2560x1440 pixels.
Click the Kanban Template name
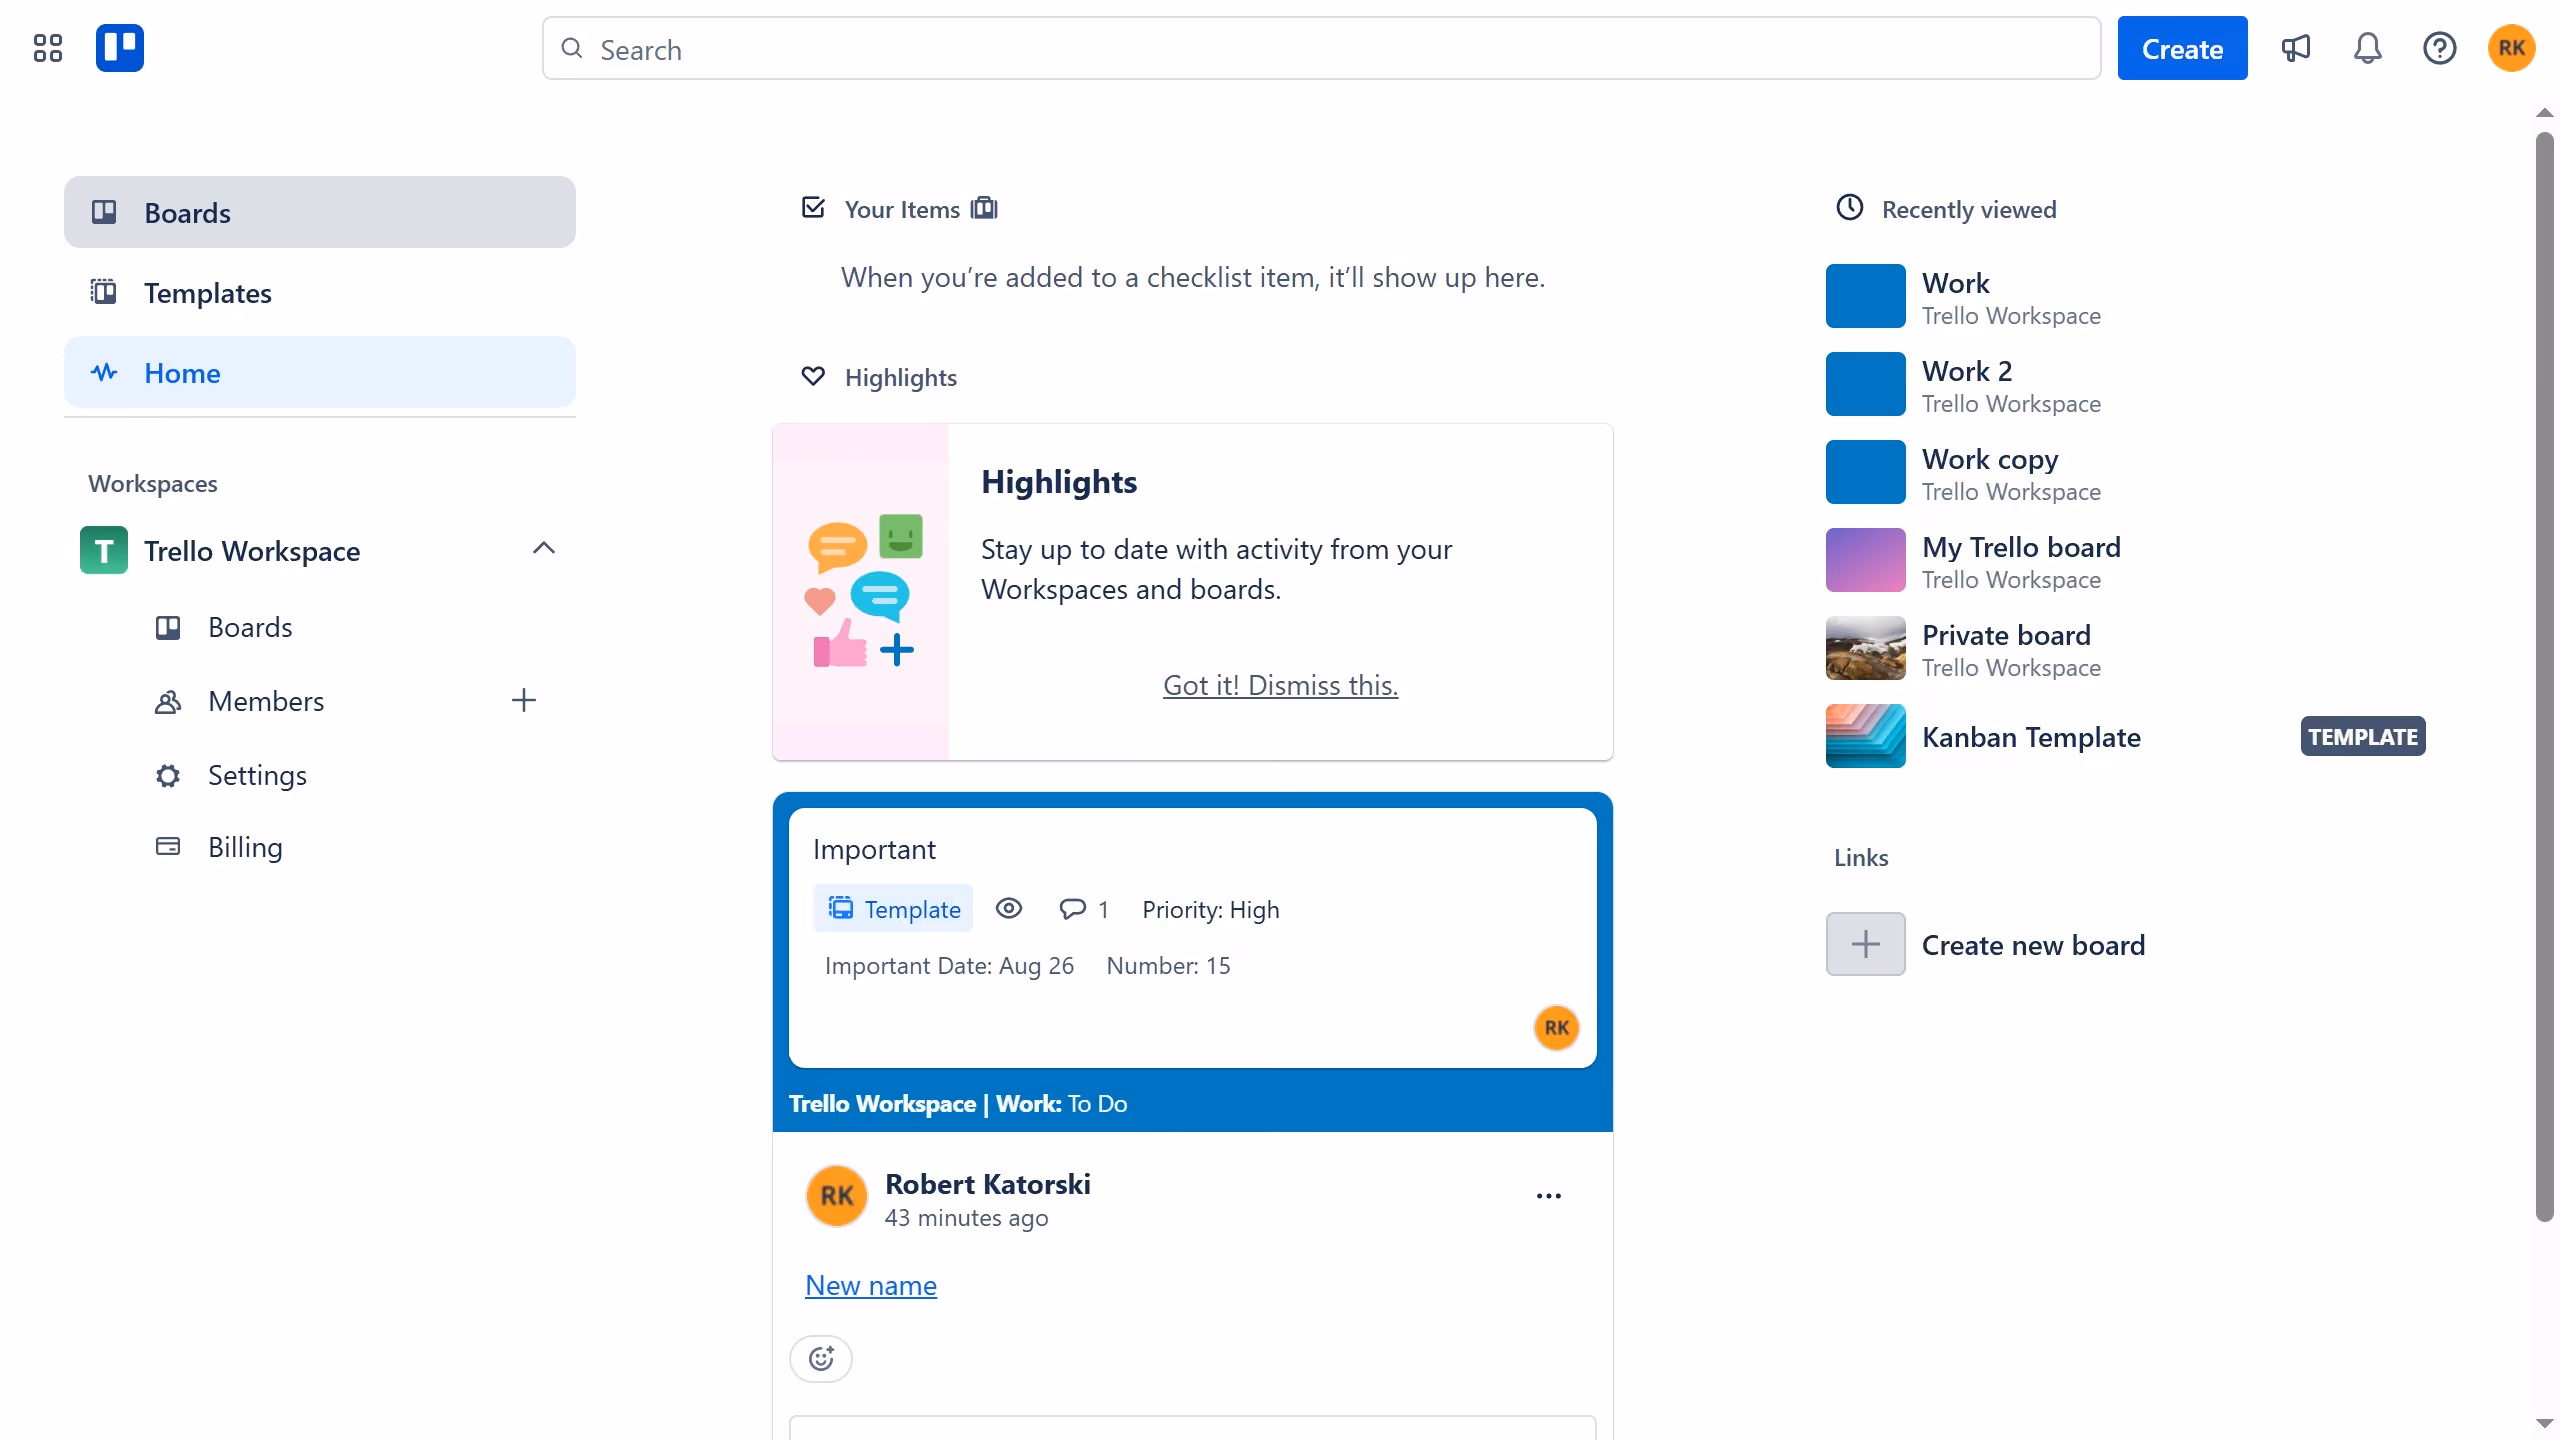point(2031,737)
